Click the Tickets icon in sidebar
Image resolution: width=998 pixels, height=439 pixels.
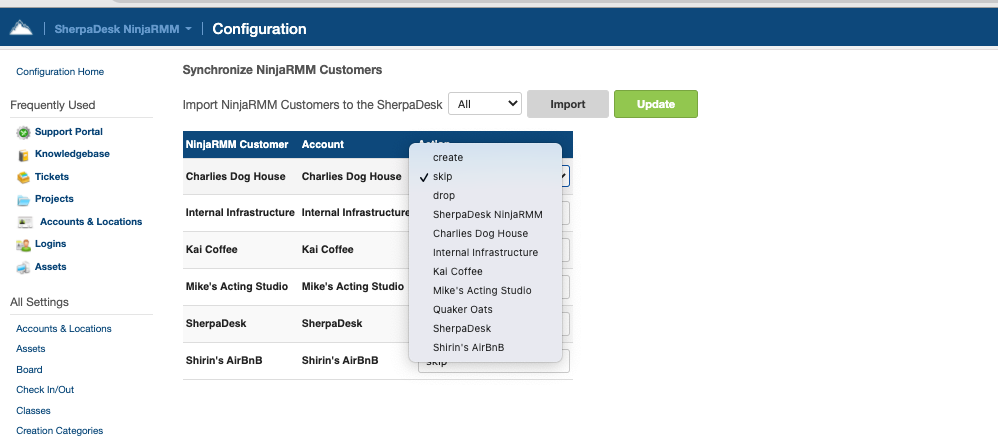(23, 177)
